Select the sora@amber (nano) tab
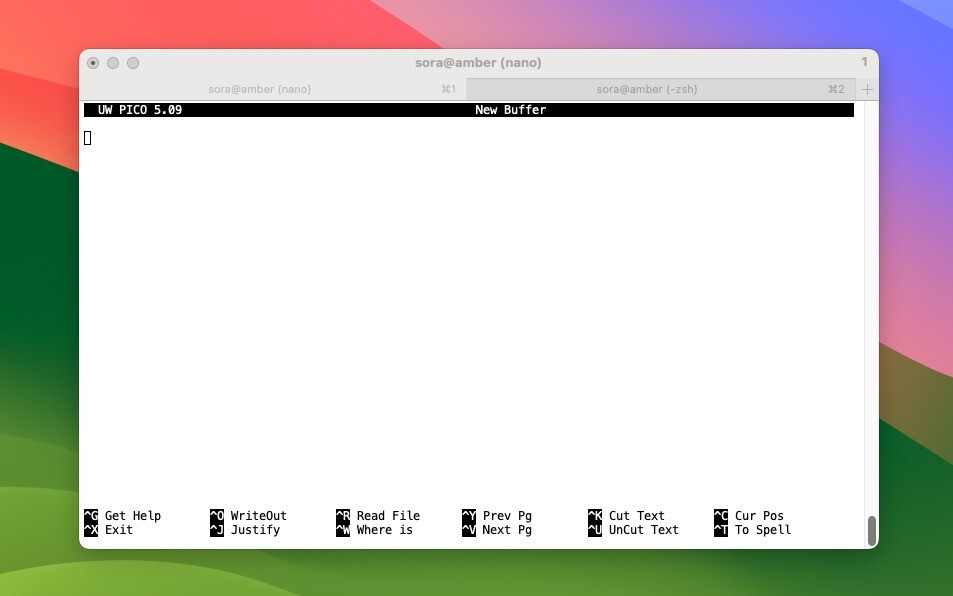 (x=260, y=89)
